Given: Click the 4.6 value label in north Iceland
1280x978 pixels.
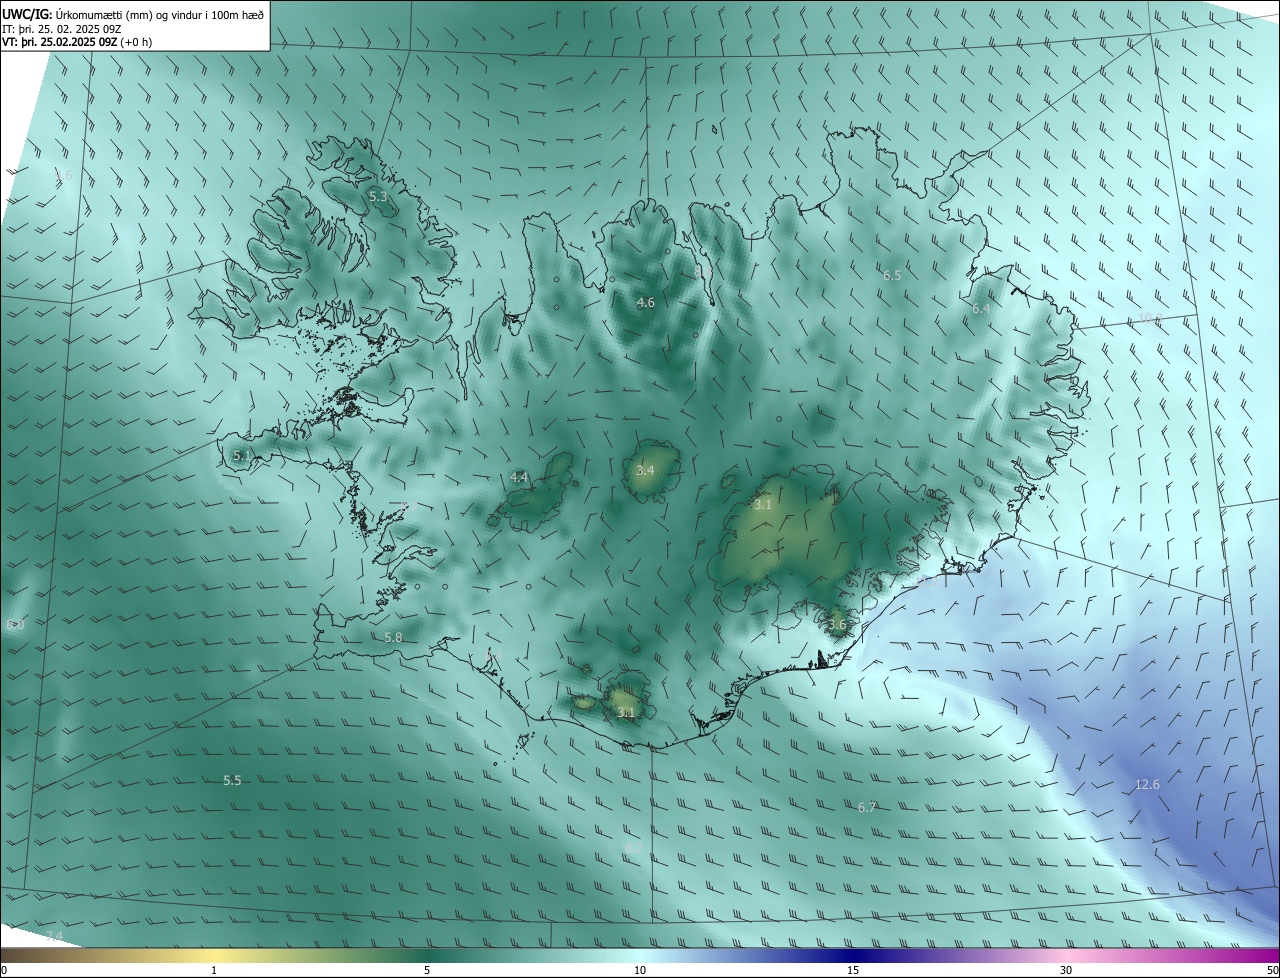Looking at the screenshot, I should (646, 302).
